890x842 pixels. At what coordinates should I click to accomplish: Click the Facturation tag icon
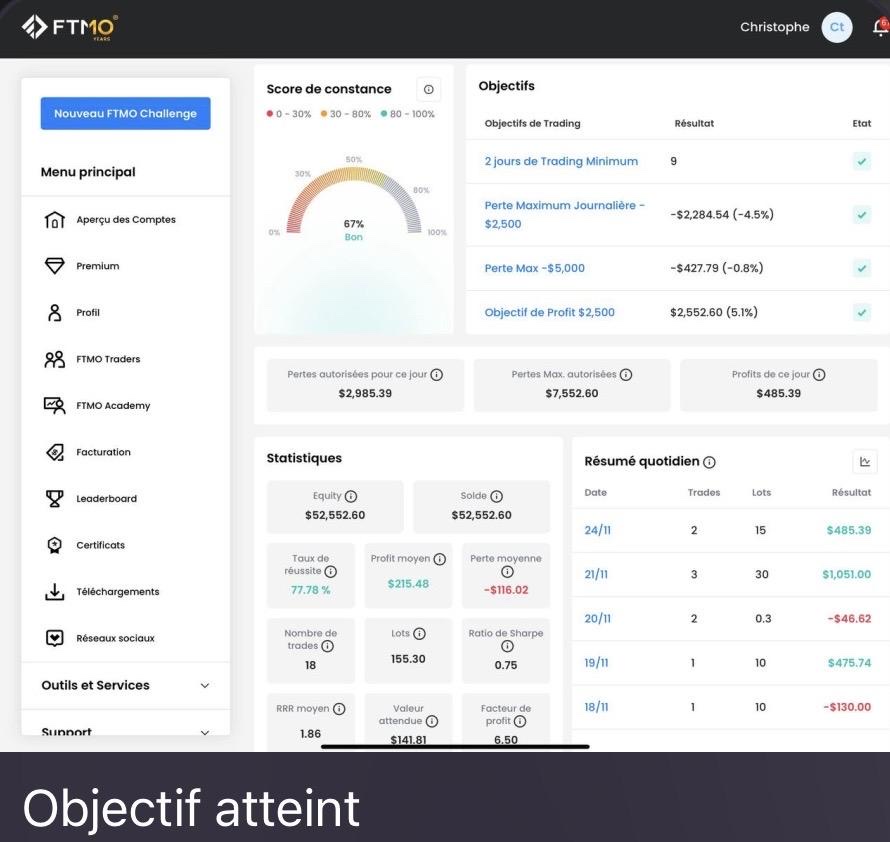[x=54, y=452]
